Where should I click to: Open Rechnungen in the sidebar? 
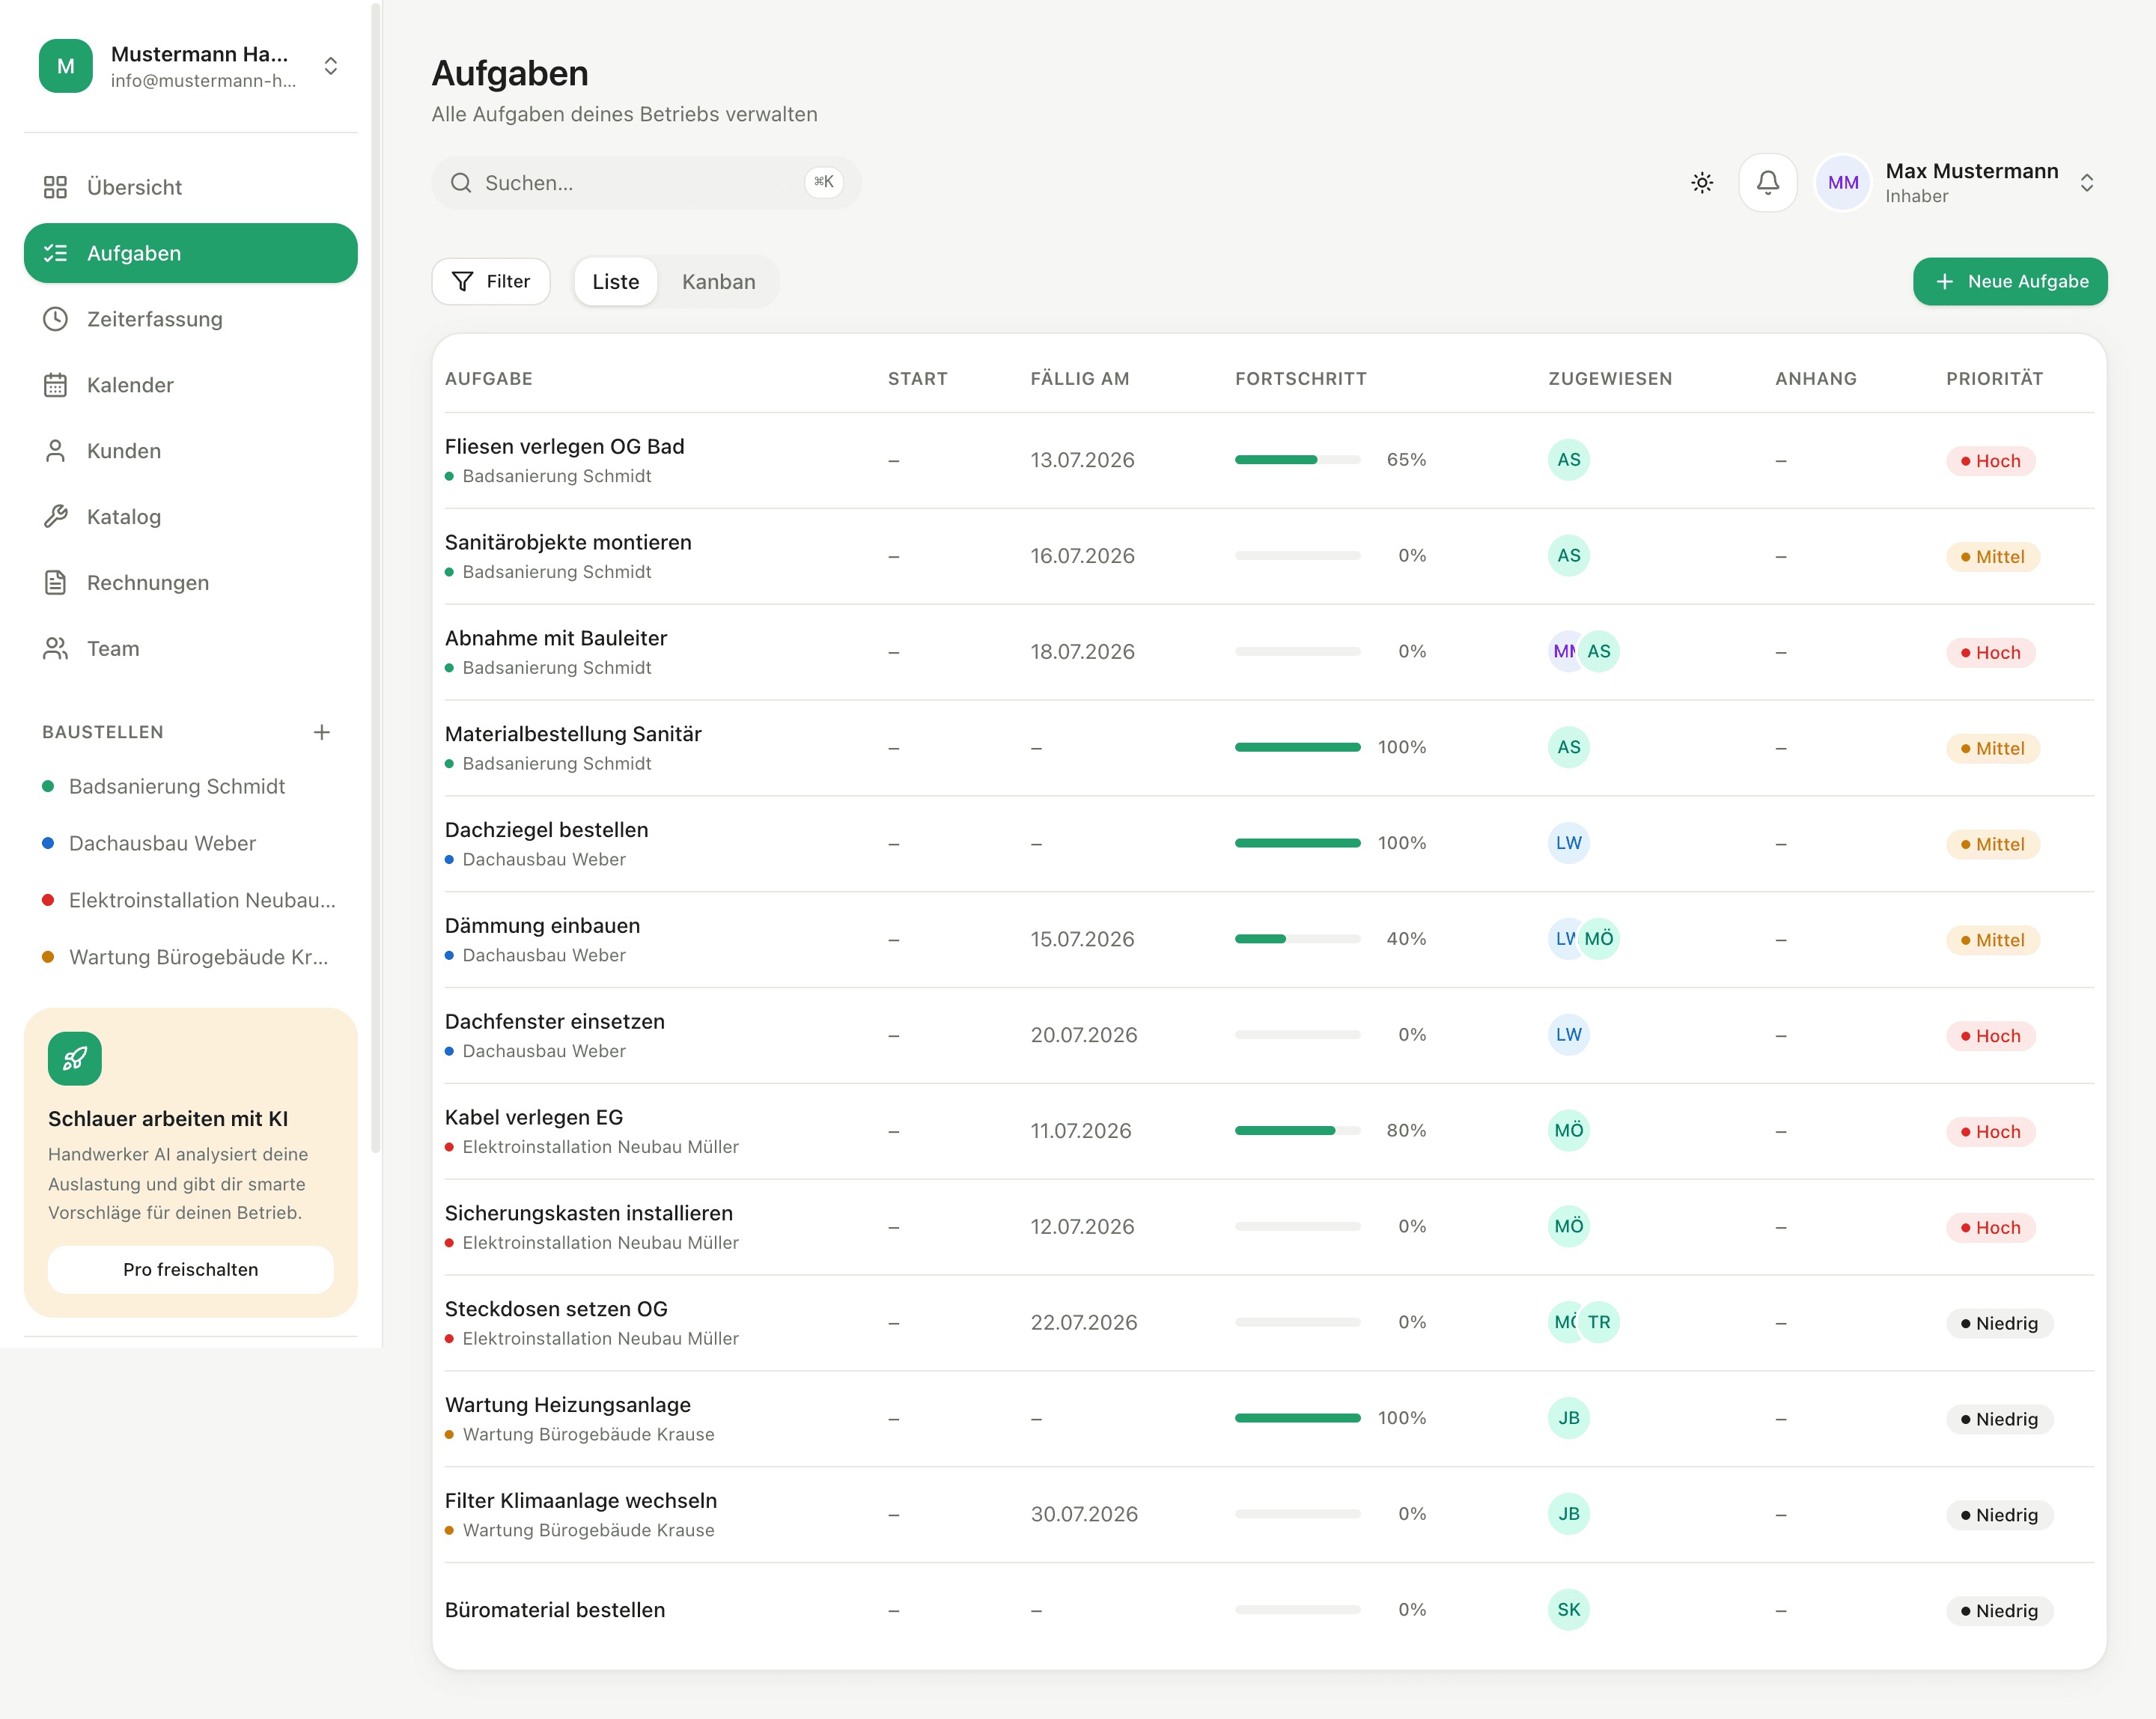pyautogui.click(x=190, y=583)
